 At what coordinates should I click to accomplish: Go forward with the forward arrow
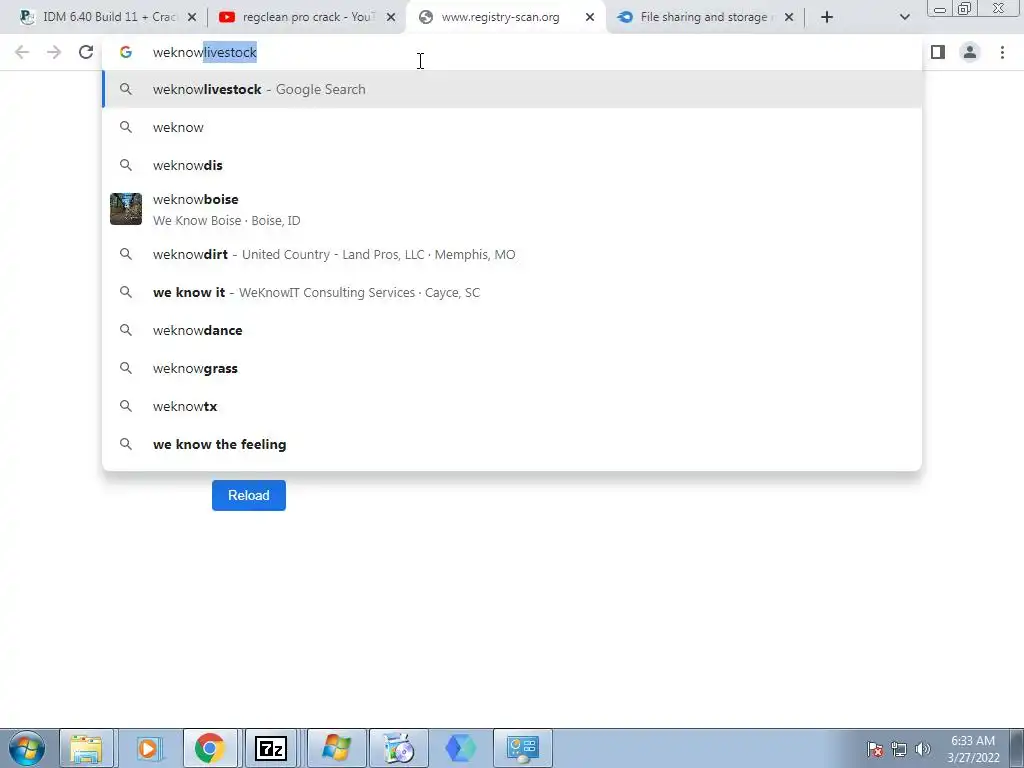point(54,52)
